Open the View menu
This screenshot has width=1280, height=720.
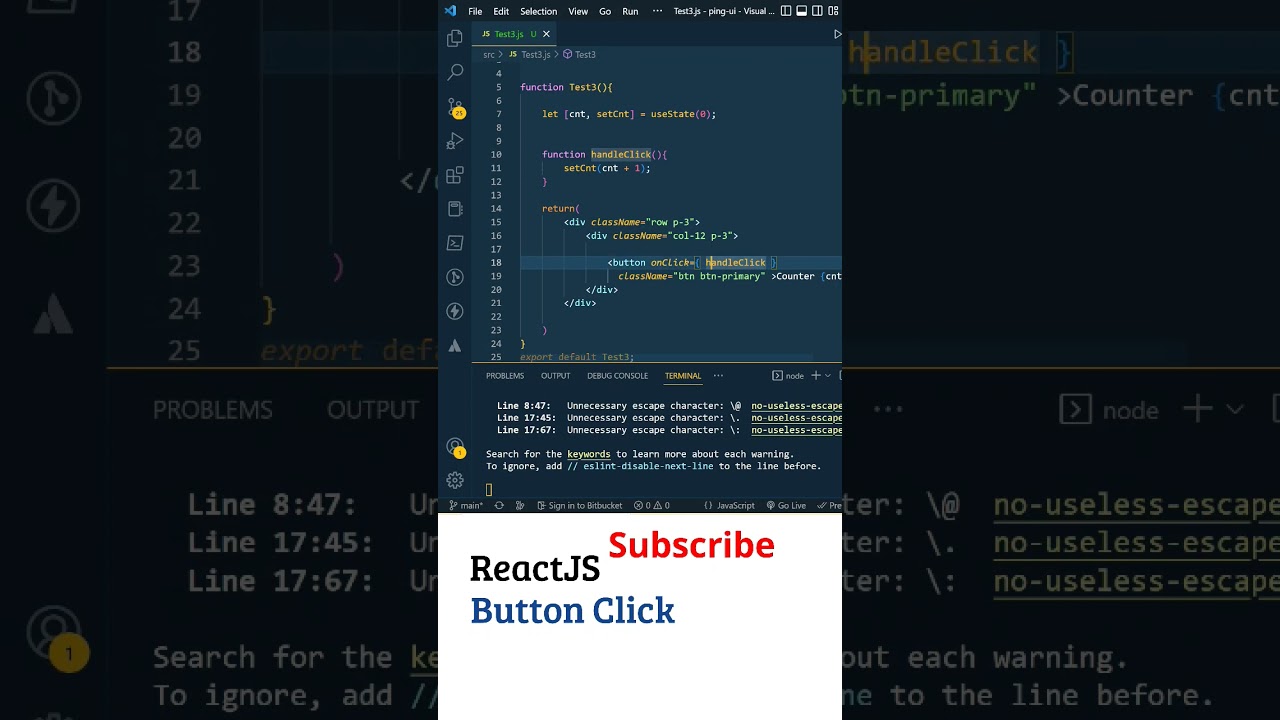pyautogui.click(x=578, y=11)
